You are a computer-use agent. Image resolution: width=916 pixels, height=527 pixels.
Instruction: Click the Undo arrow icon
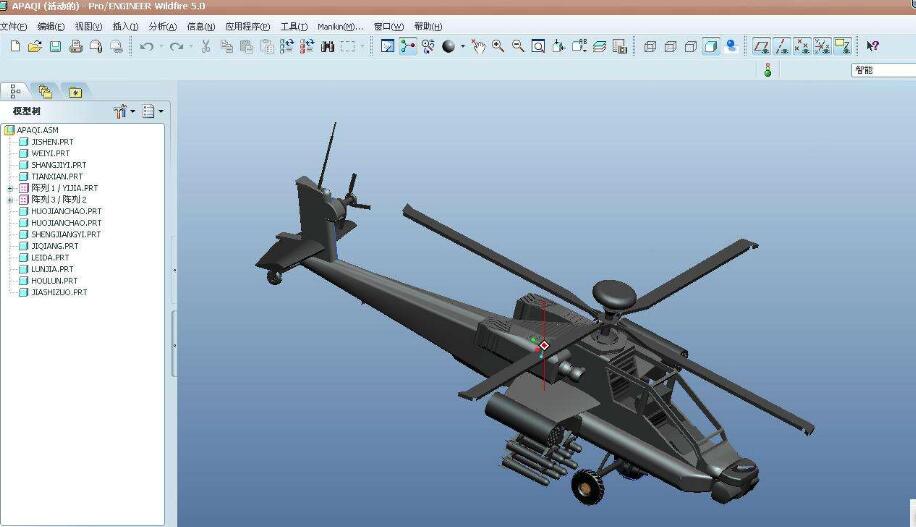146,46
